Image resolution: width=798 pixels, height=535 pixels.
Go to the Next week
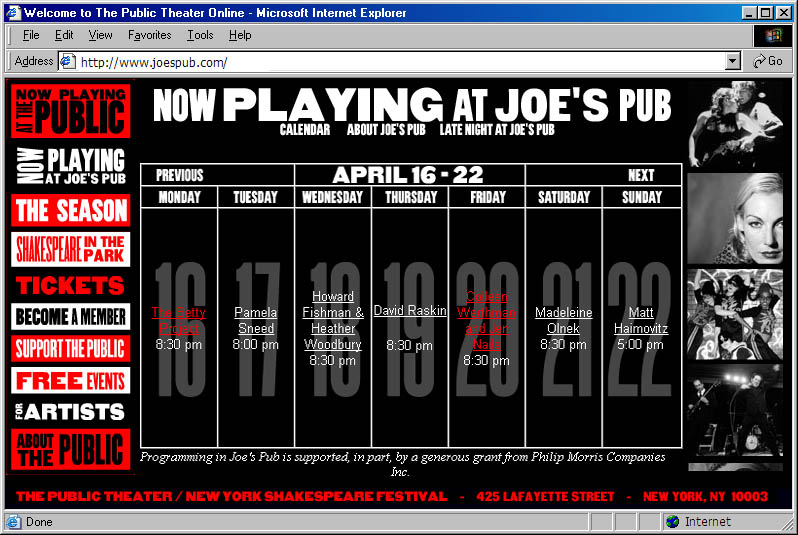coord(641,175)
